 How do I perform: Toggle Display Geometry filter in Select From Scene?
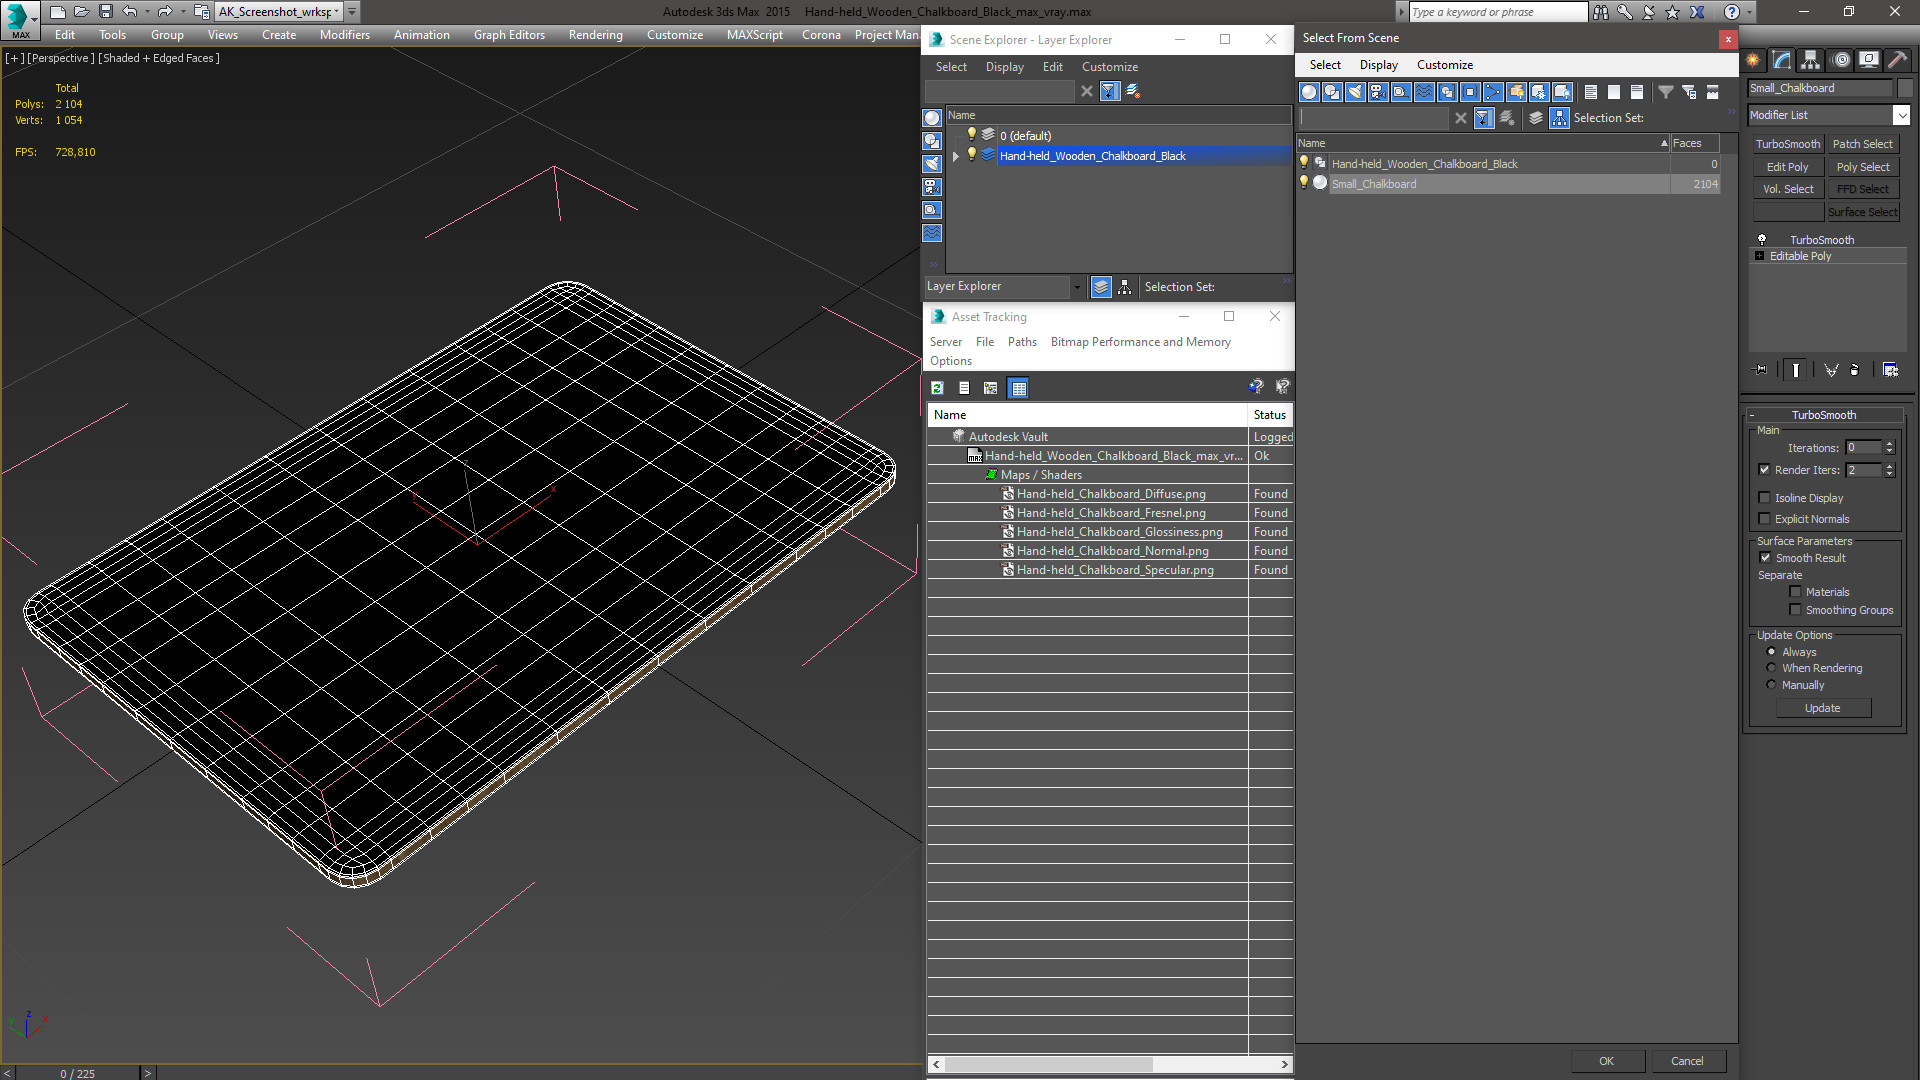point(1309,92)
